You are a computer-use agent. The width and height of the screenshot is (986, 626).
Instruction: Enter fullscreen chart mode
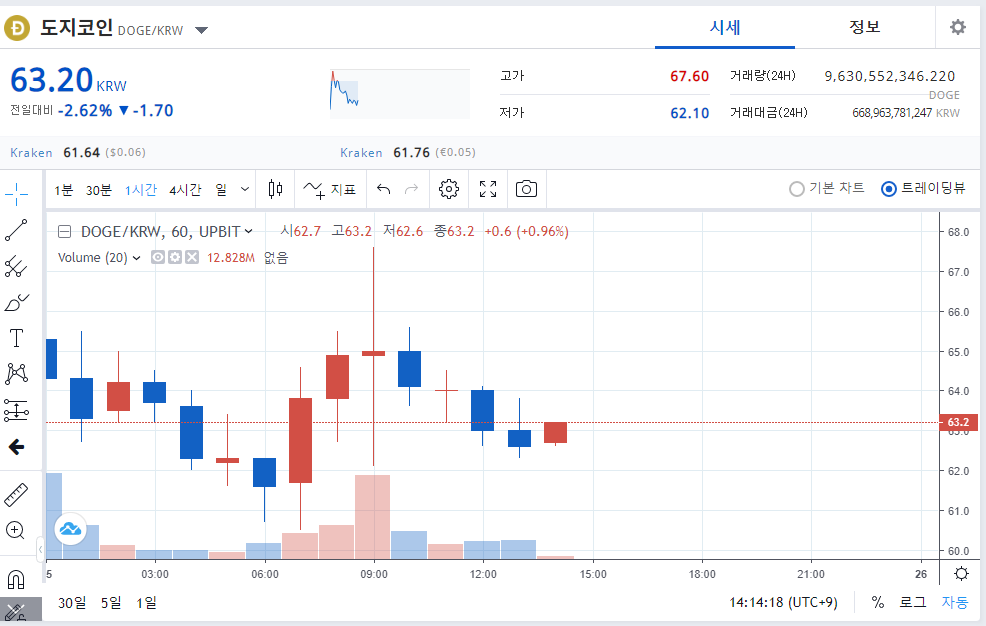click(x=488, y=189)
